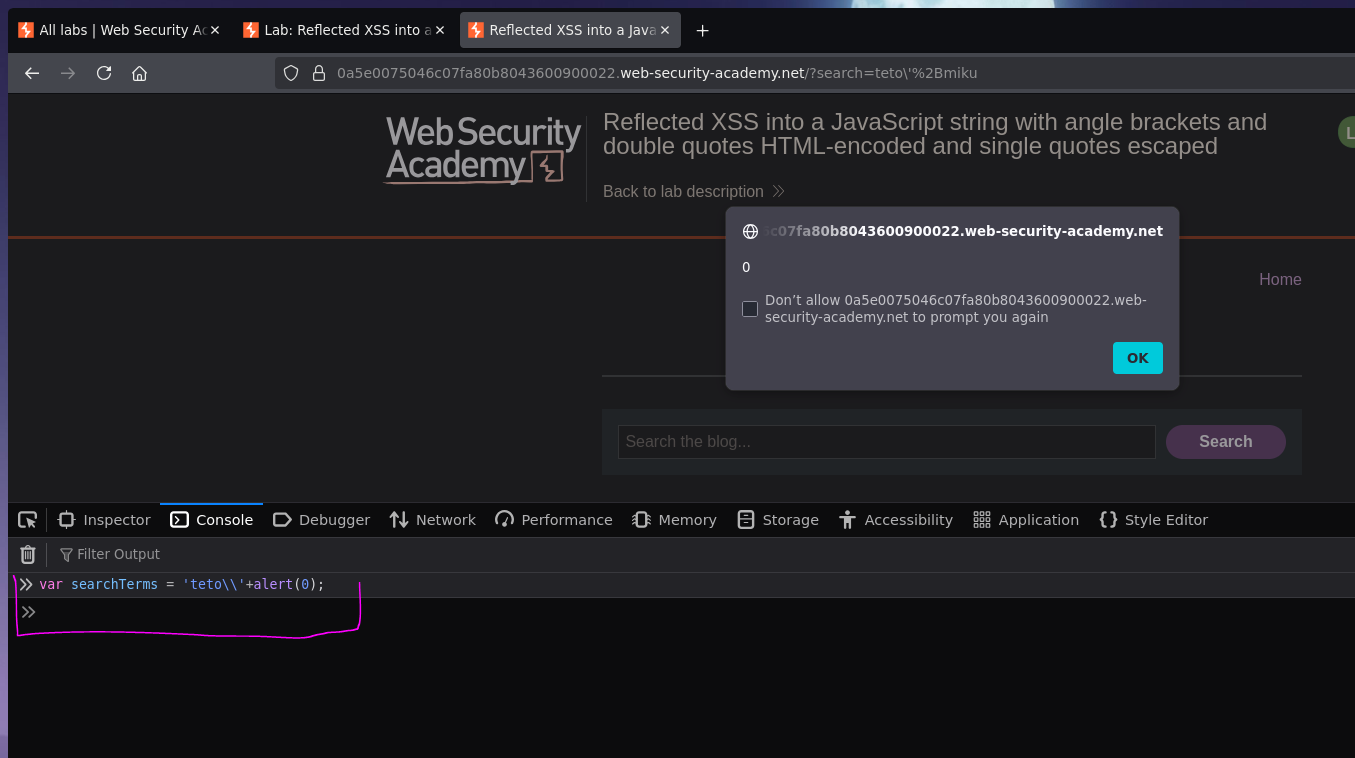
Task: Open the Performance panel
Action: [x=553, y=520]
